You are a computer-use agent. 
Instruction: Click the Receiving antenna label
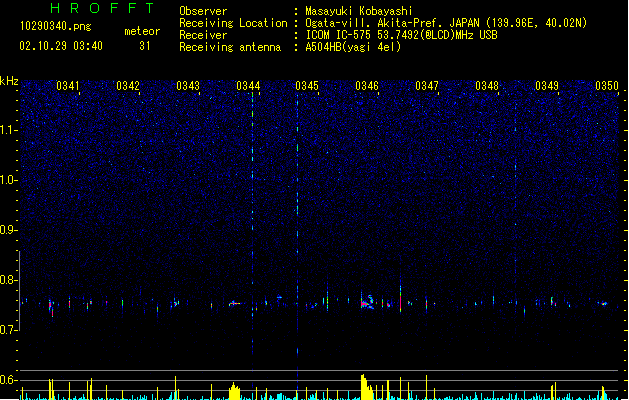230,47
